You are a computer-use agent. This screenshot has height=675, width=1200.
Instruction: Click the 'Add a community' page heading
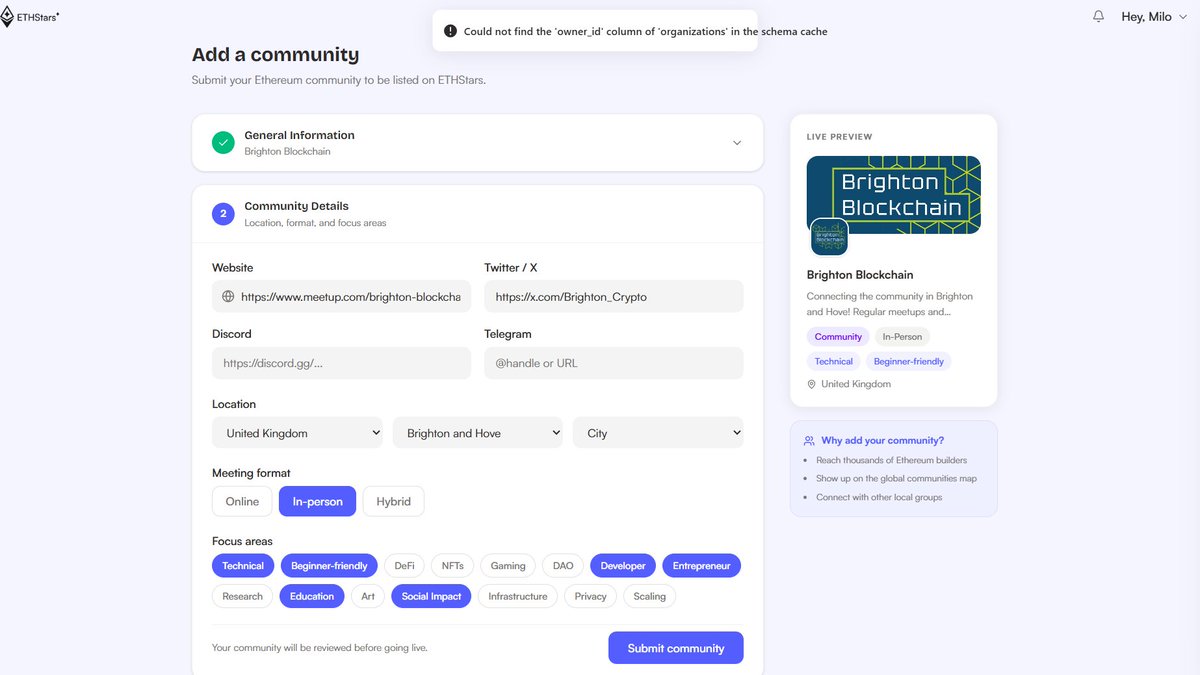tap(275, 55)
